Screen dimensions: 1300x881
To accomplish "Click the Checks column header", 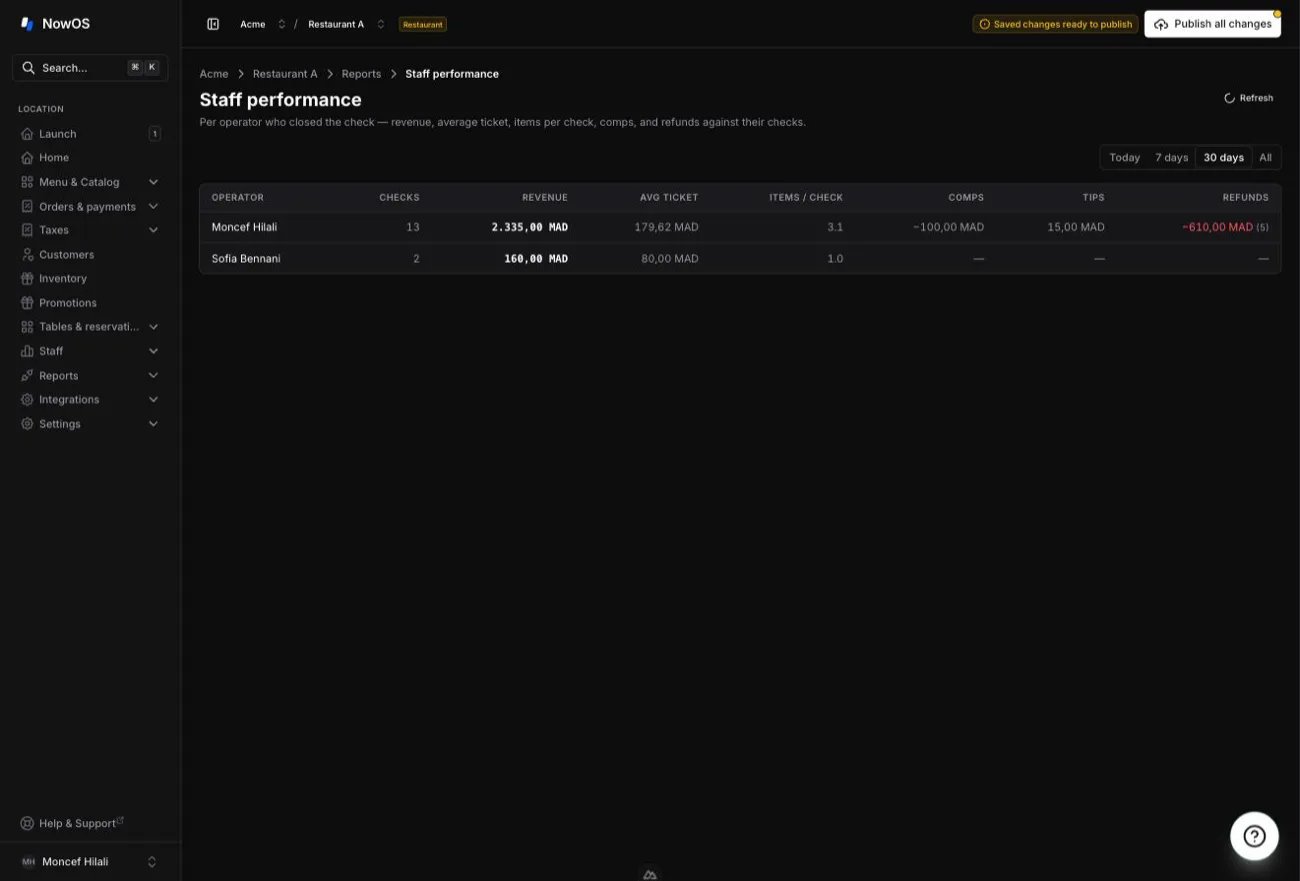I will click(399, 198).
